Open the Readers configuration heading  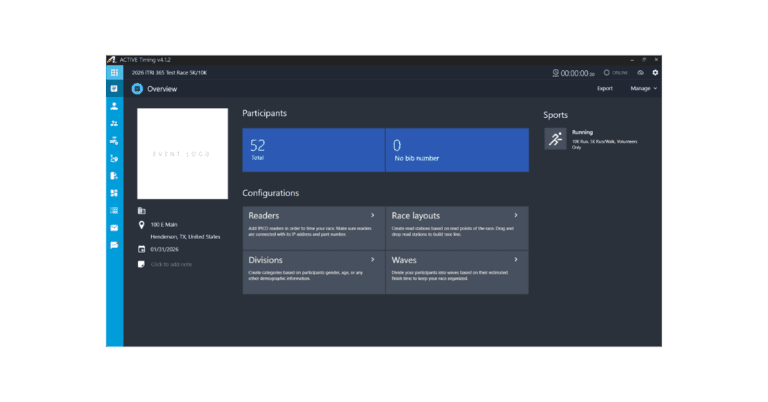pyautogui.click(x=264, y=215)
